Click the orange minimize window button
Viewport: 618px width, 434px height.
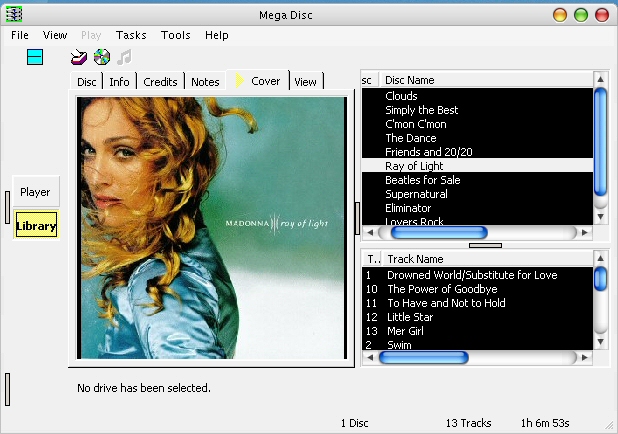560,15
